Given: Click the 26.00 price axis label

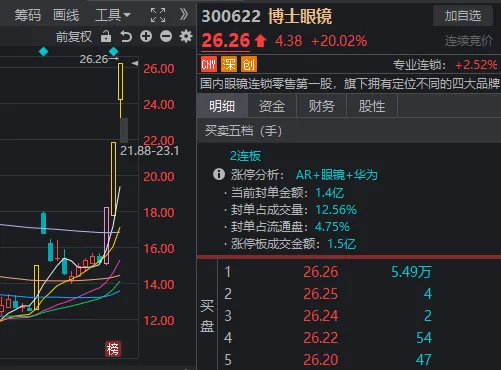Looking at the screenshot, I should 159,69.
